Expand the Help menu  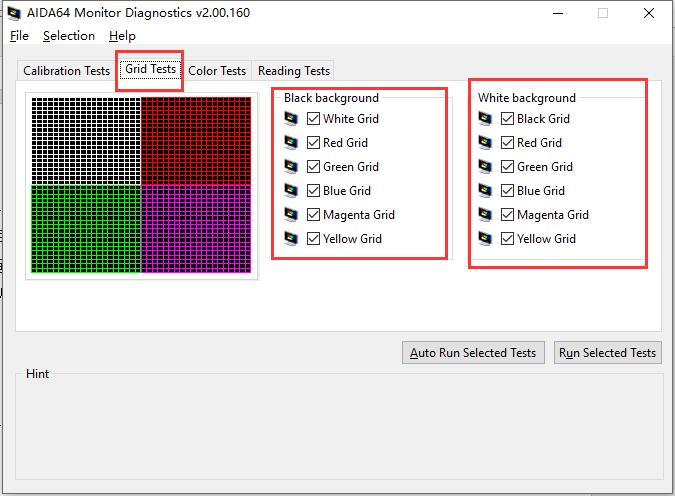point(122,36)
